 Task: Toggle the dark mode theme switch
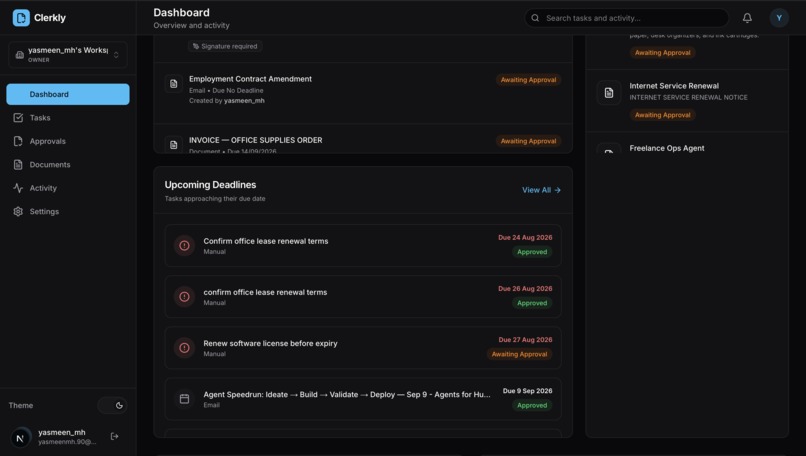(x=113, y=405)
